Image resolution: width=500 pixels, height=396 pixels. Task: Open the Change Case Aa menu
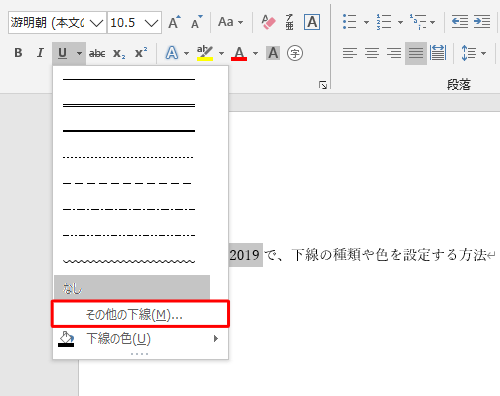[x=230, y=22]
